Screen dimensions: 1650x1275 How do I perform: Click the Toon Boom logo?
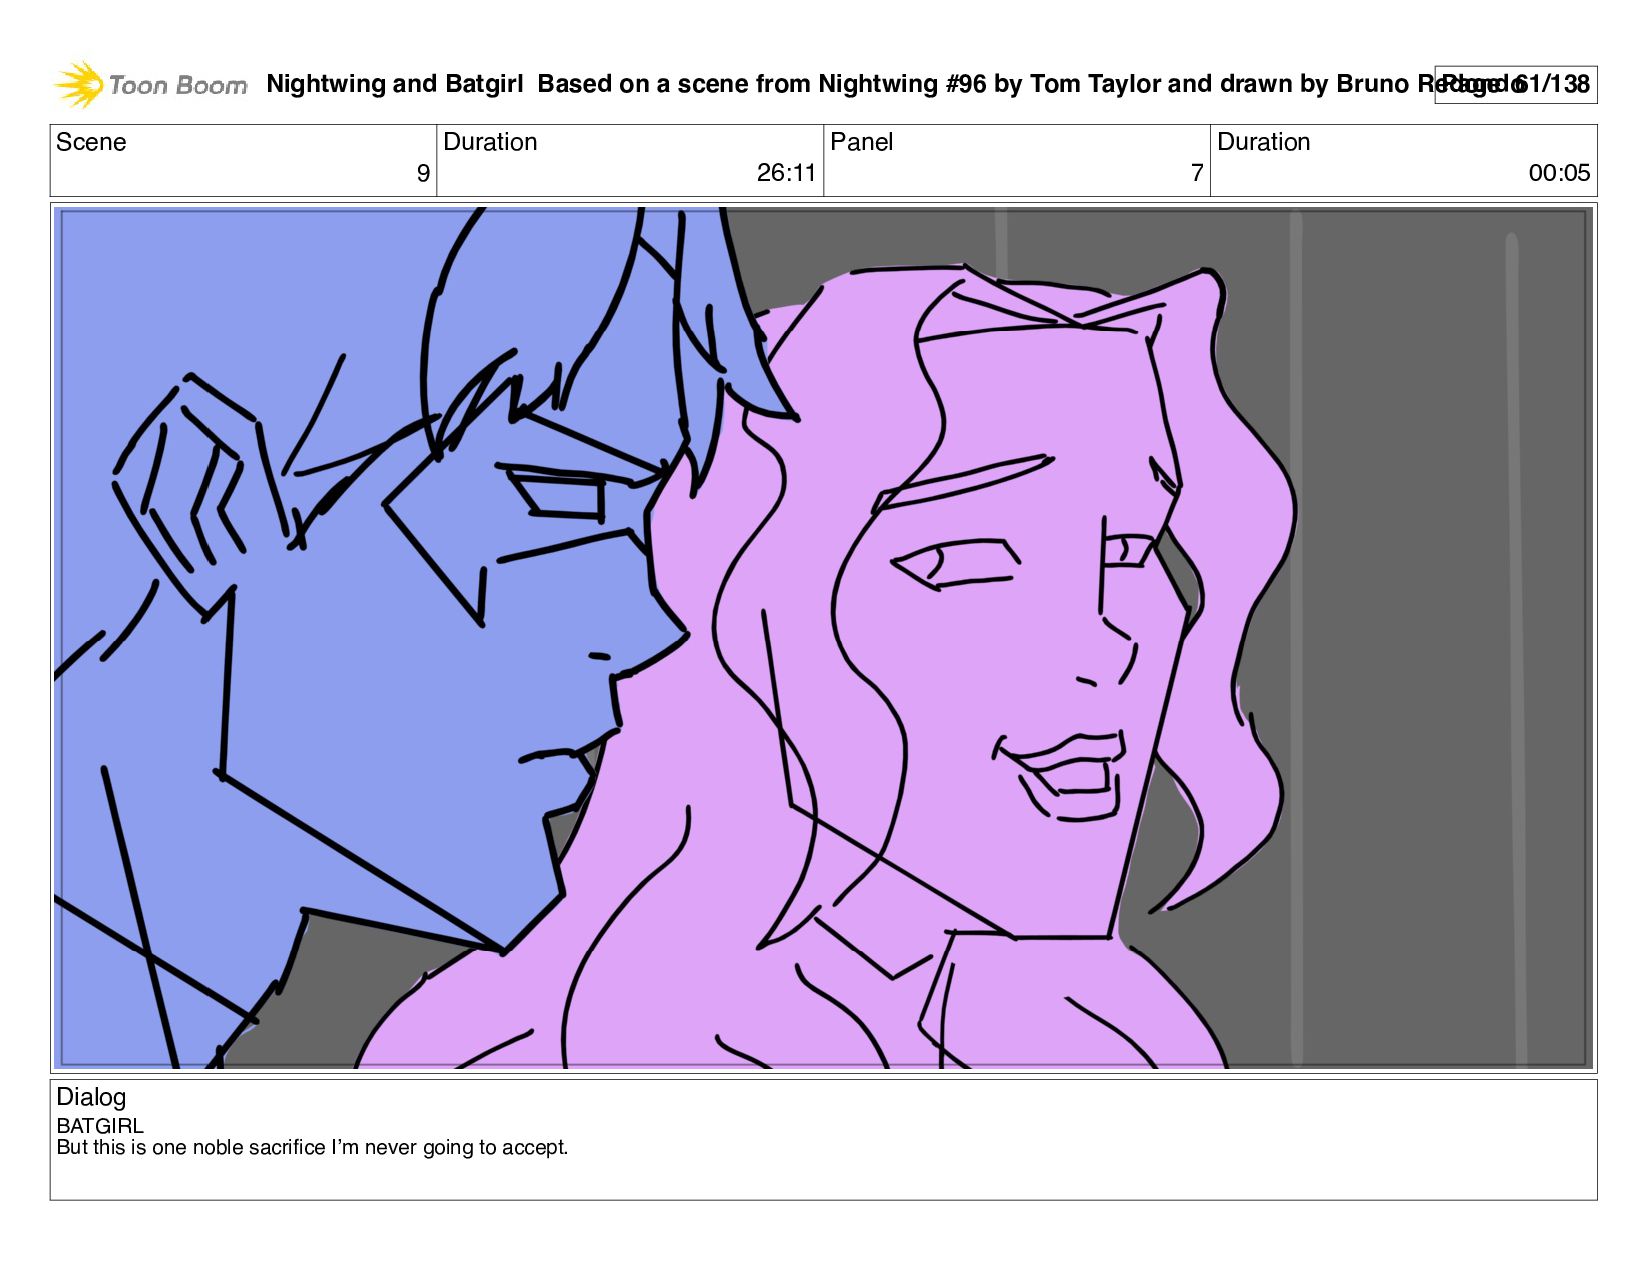click(150, 85)
